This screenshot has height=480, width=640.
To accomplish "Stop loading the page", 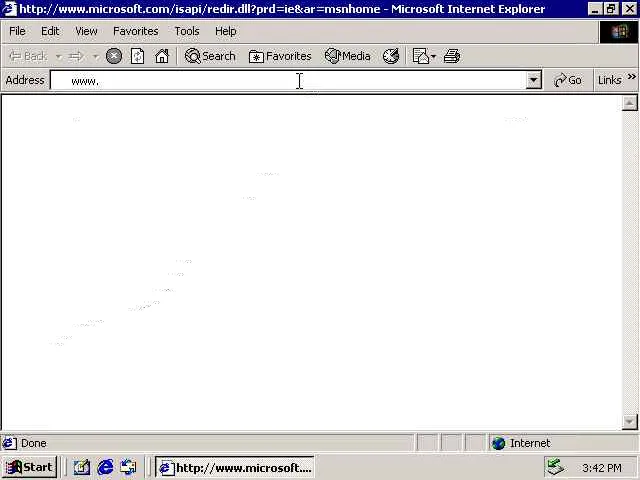I will pos(114,56).
